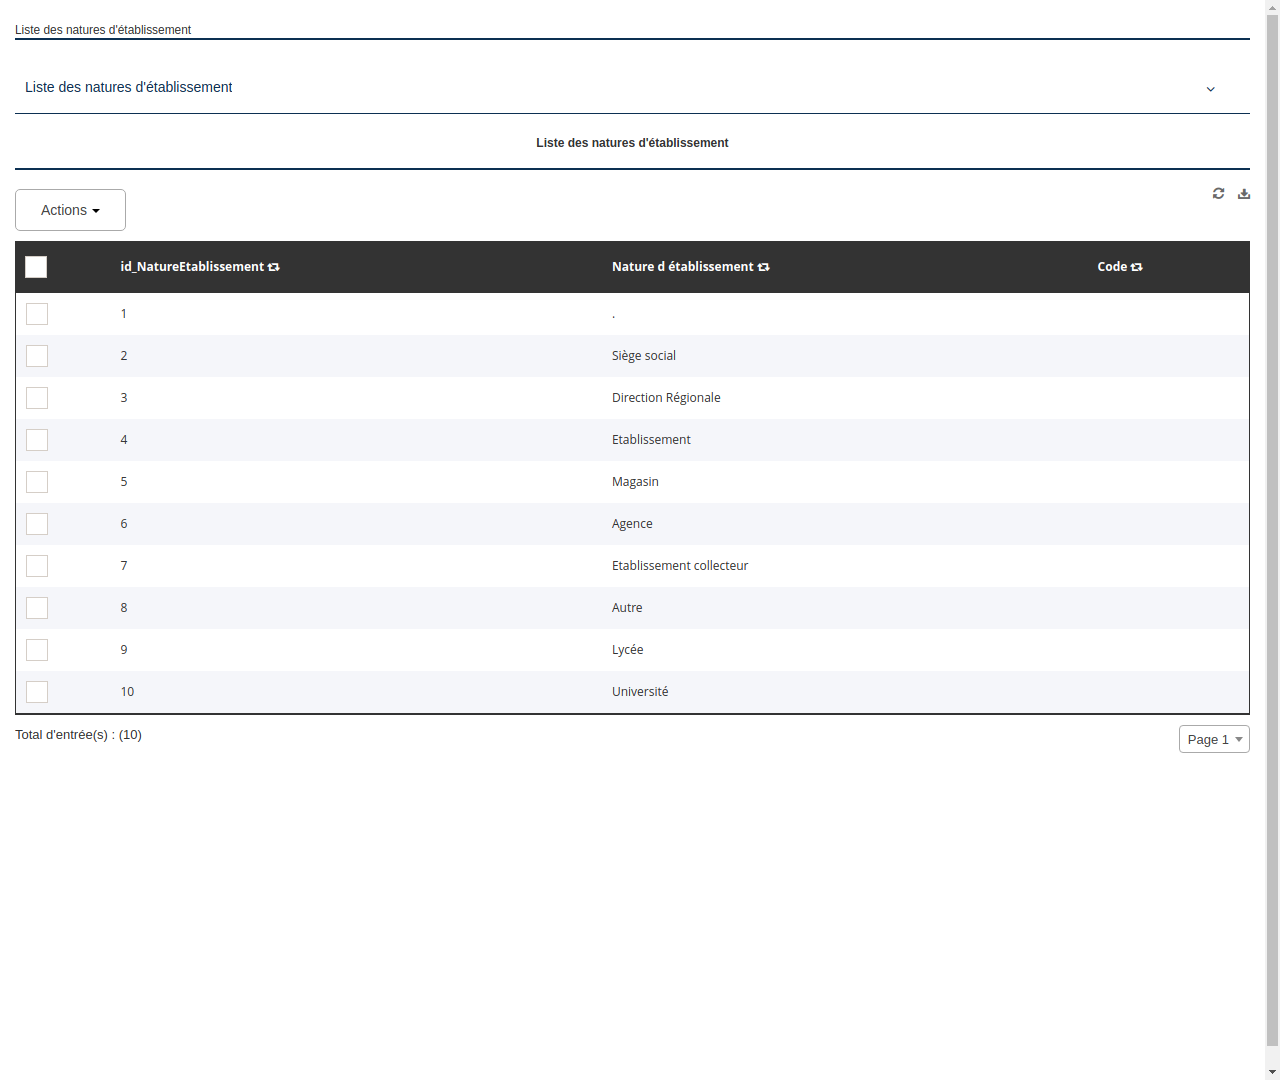Select the checkbox for row Université
This screenshot has height=1080, width=1280.
point(36,691)
